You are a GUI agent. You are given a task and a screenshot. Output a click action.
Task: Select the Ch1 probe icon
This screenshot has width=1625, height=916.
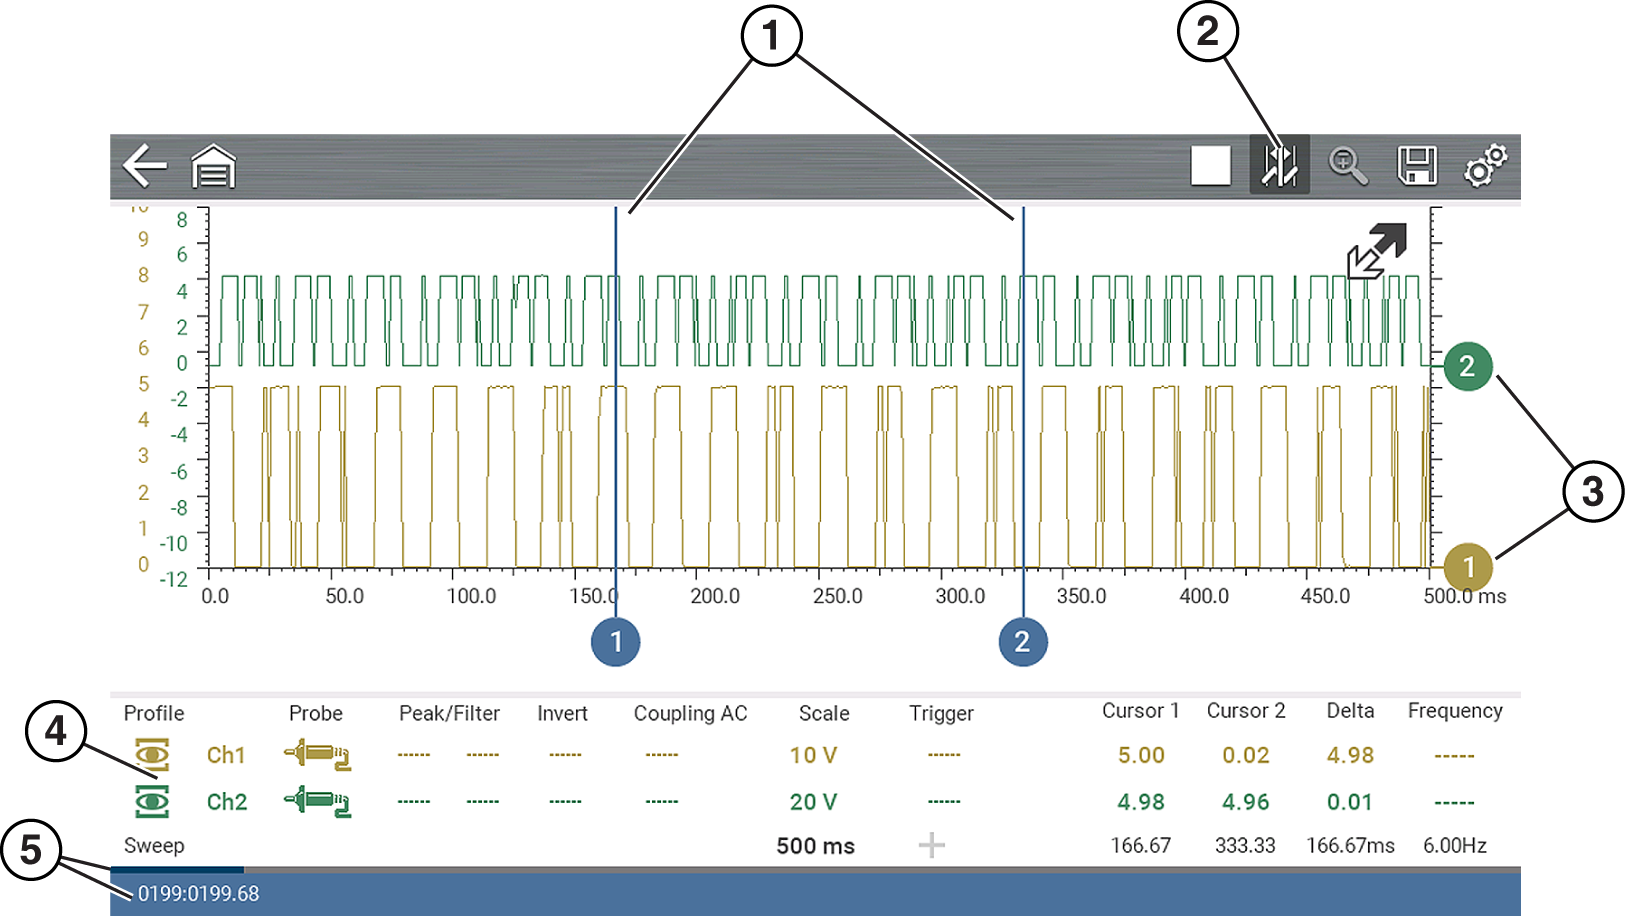coord(316,755)
